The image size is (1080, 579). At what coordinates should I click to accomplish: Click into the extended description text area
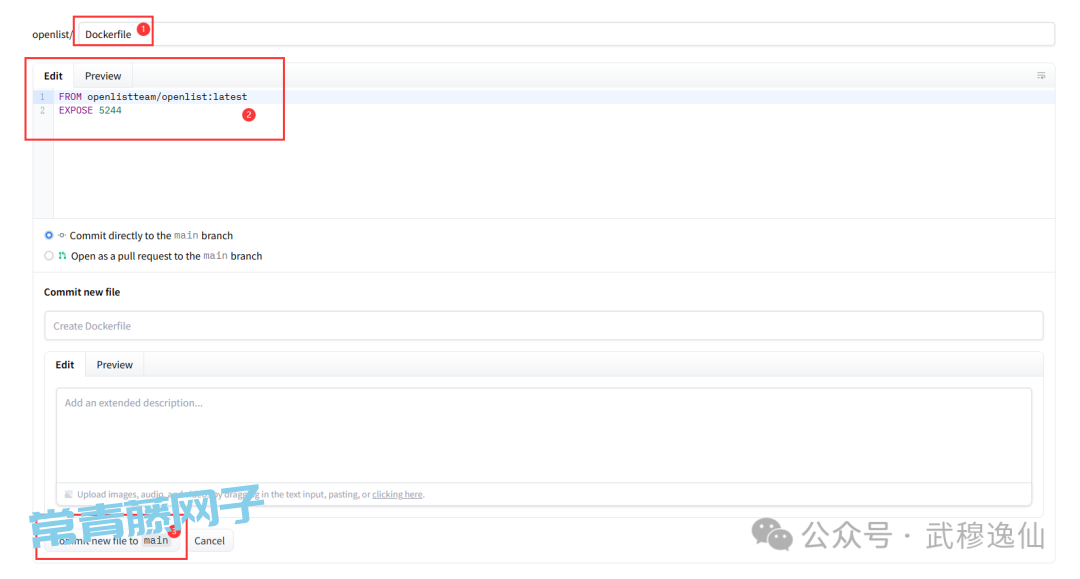point(543,435)
